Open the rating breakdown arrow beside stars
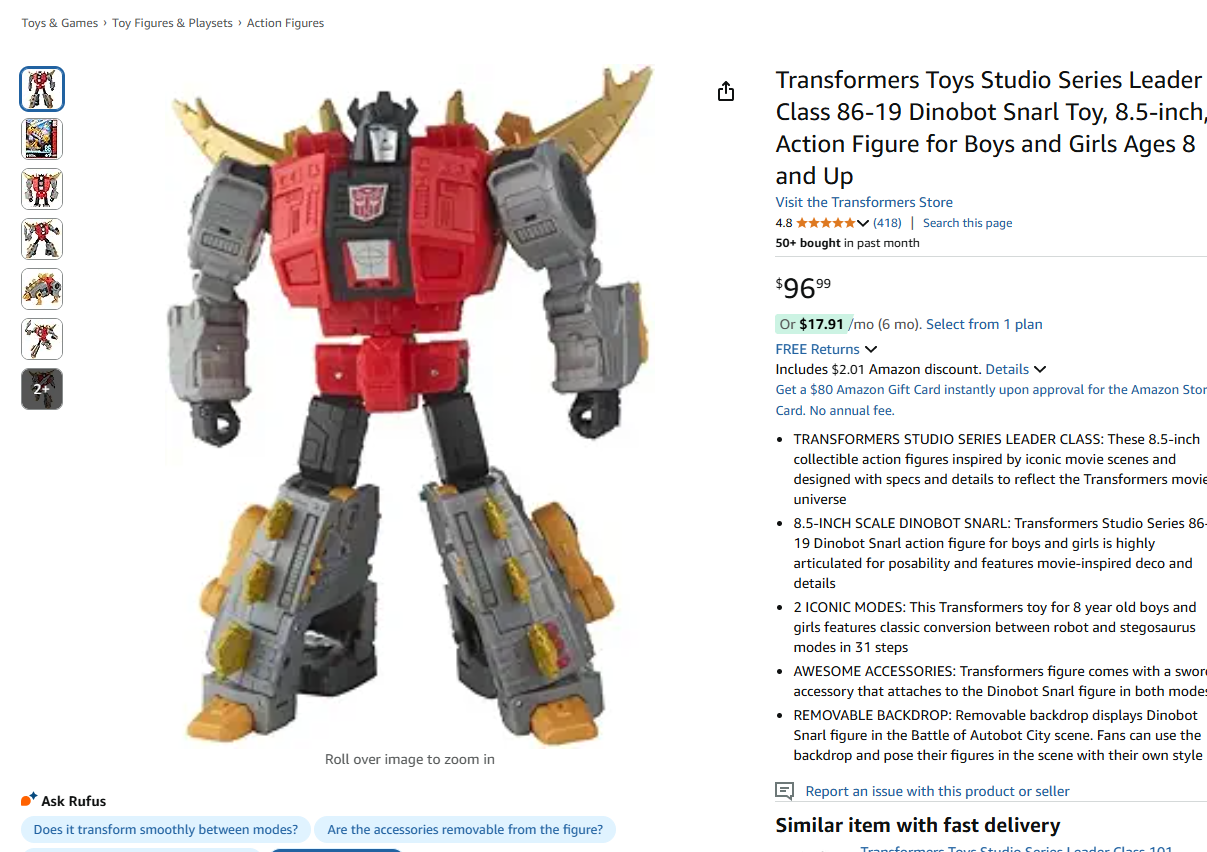The image size is (1207, 852). 863,223
